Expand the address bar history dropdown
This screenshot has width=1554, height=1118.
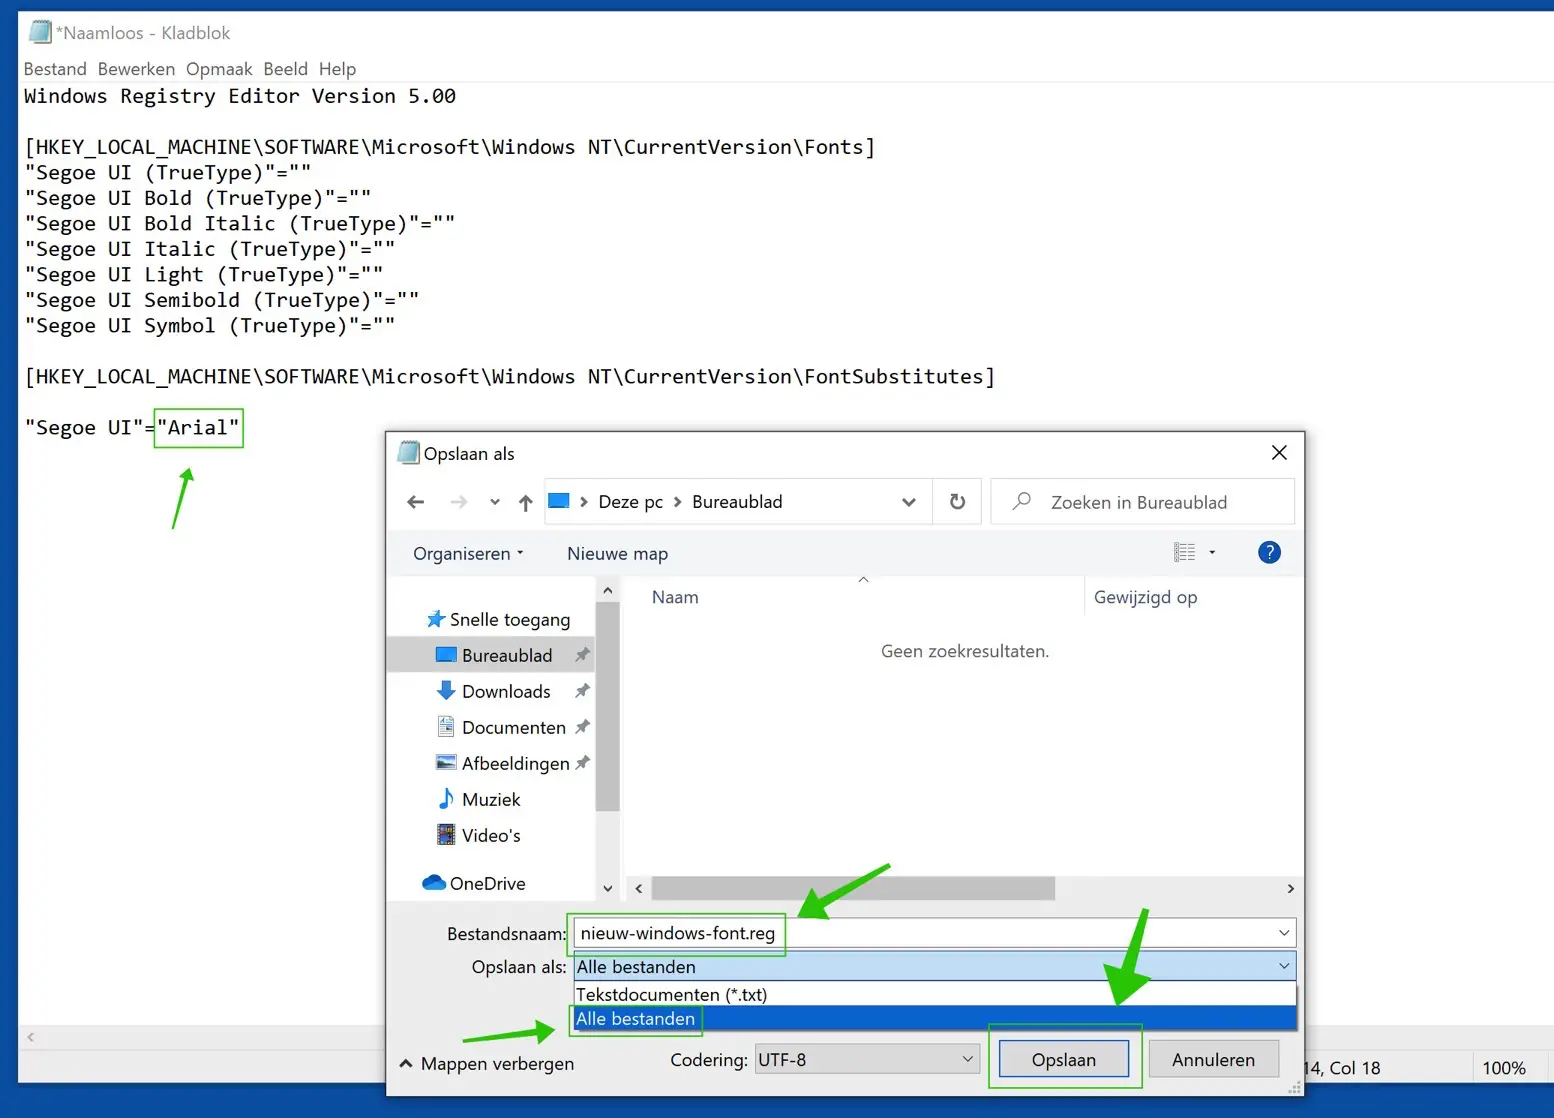coord(908,502)
